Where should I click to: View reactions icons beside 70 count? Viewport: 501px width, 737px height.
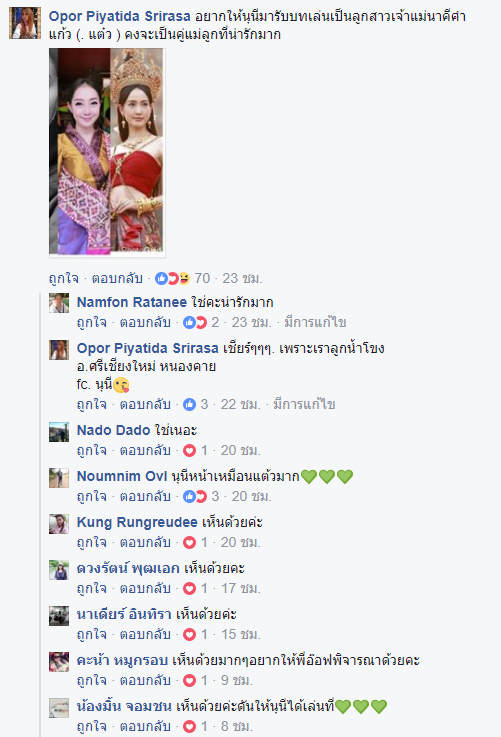[x=172, y=278]
